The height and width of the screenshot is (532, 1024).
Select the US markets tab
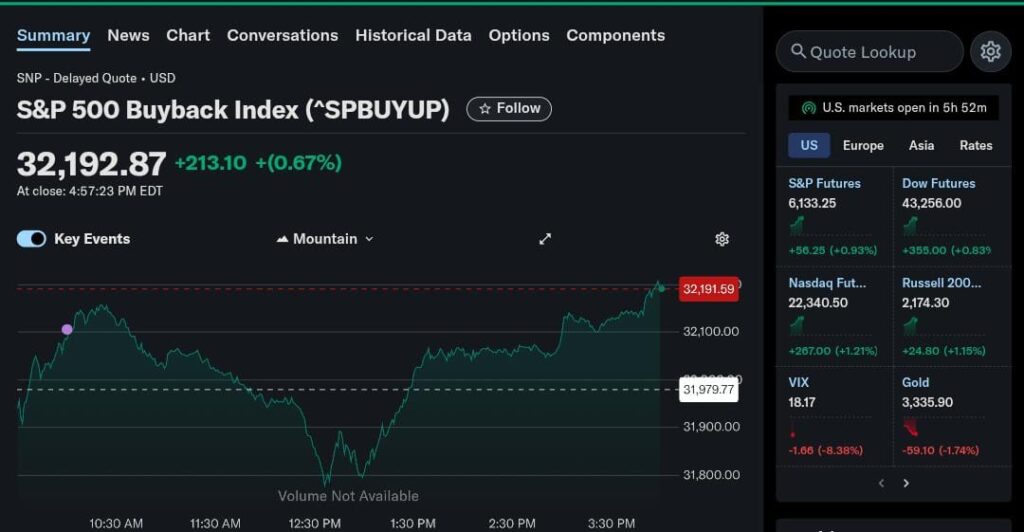(x=809, y=146)
